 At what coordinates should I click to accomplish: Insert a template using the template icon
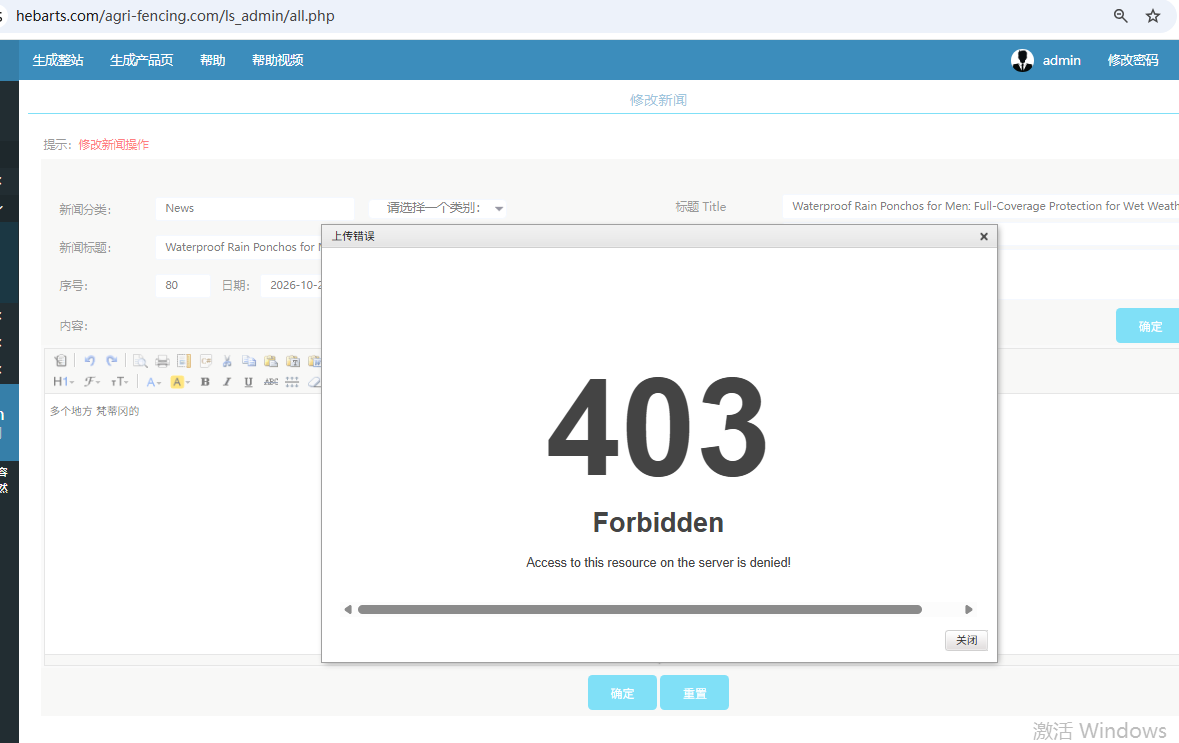pos(183,361)
